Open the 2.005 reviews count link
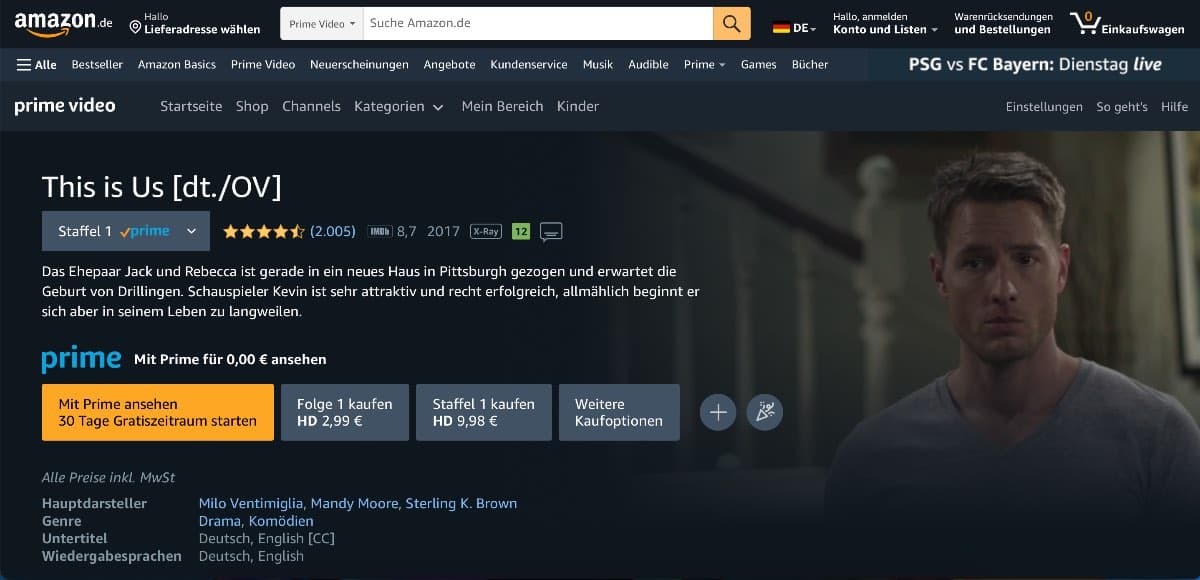 click(x=333, y=231)
